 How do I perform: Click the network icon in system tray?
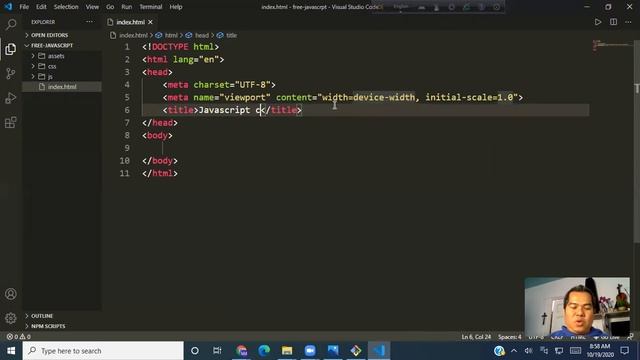pyautogui.click(x=559, y=351)
